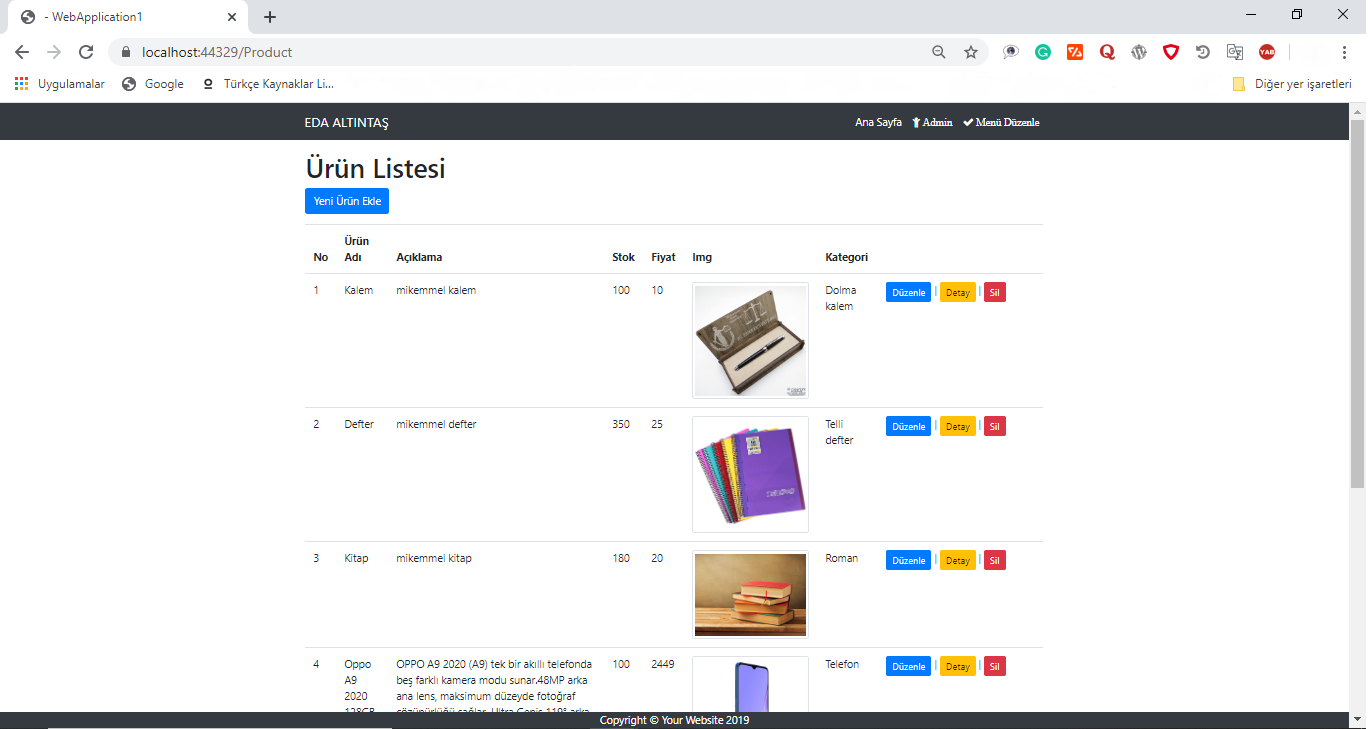Open the YAB extension icon

pyautogui.click(x=1267, y=51)
